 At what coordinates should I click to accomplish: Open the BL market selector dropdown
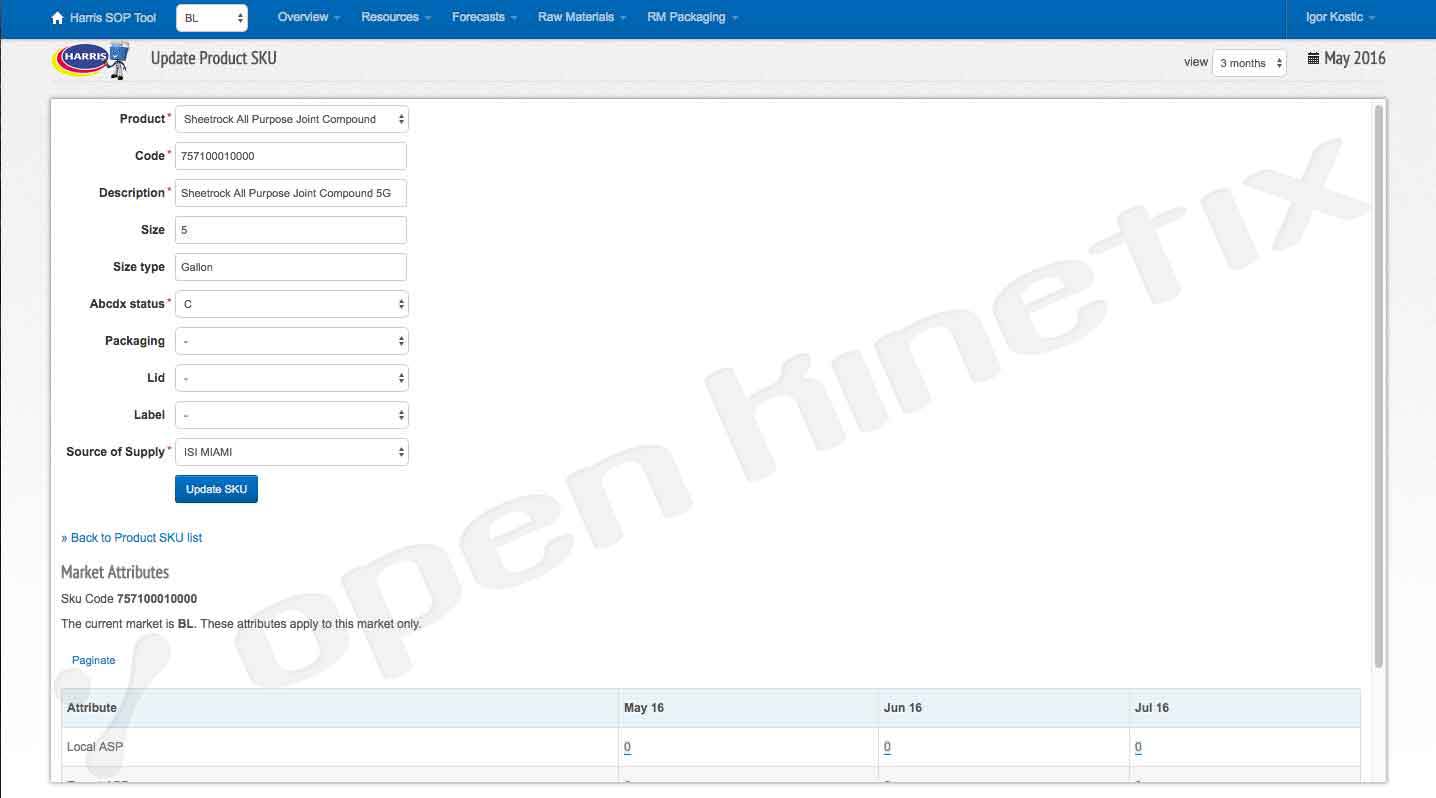pos(212,18)
